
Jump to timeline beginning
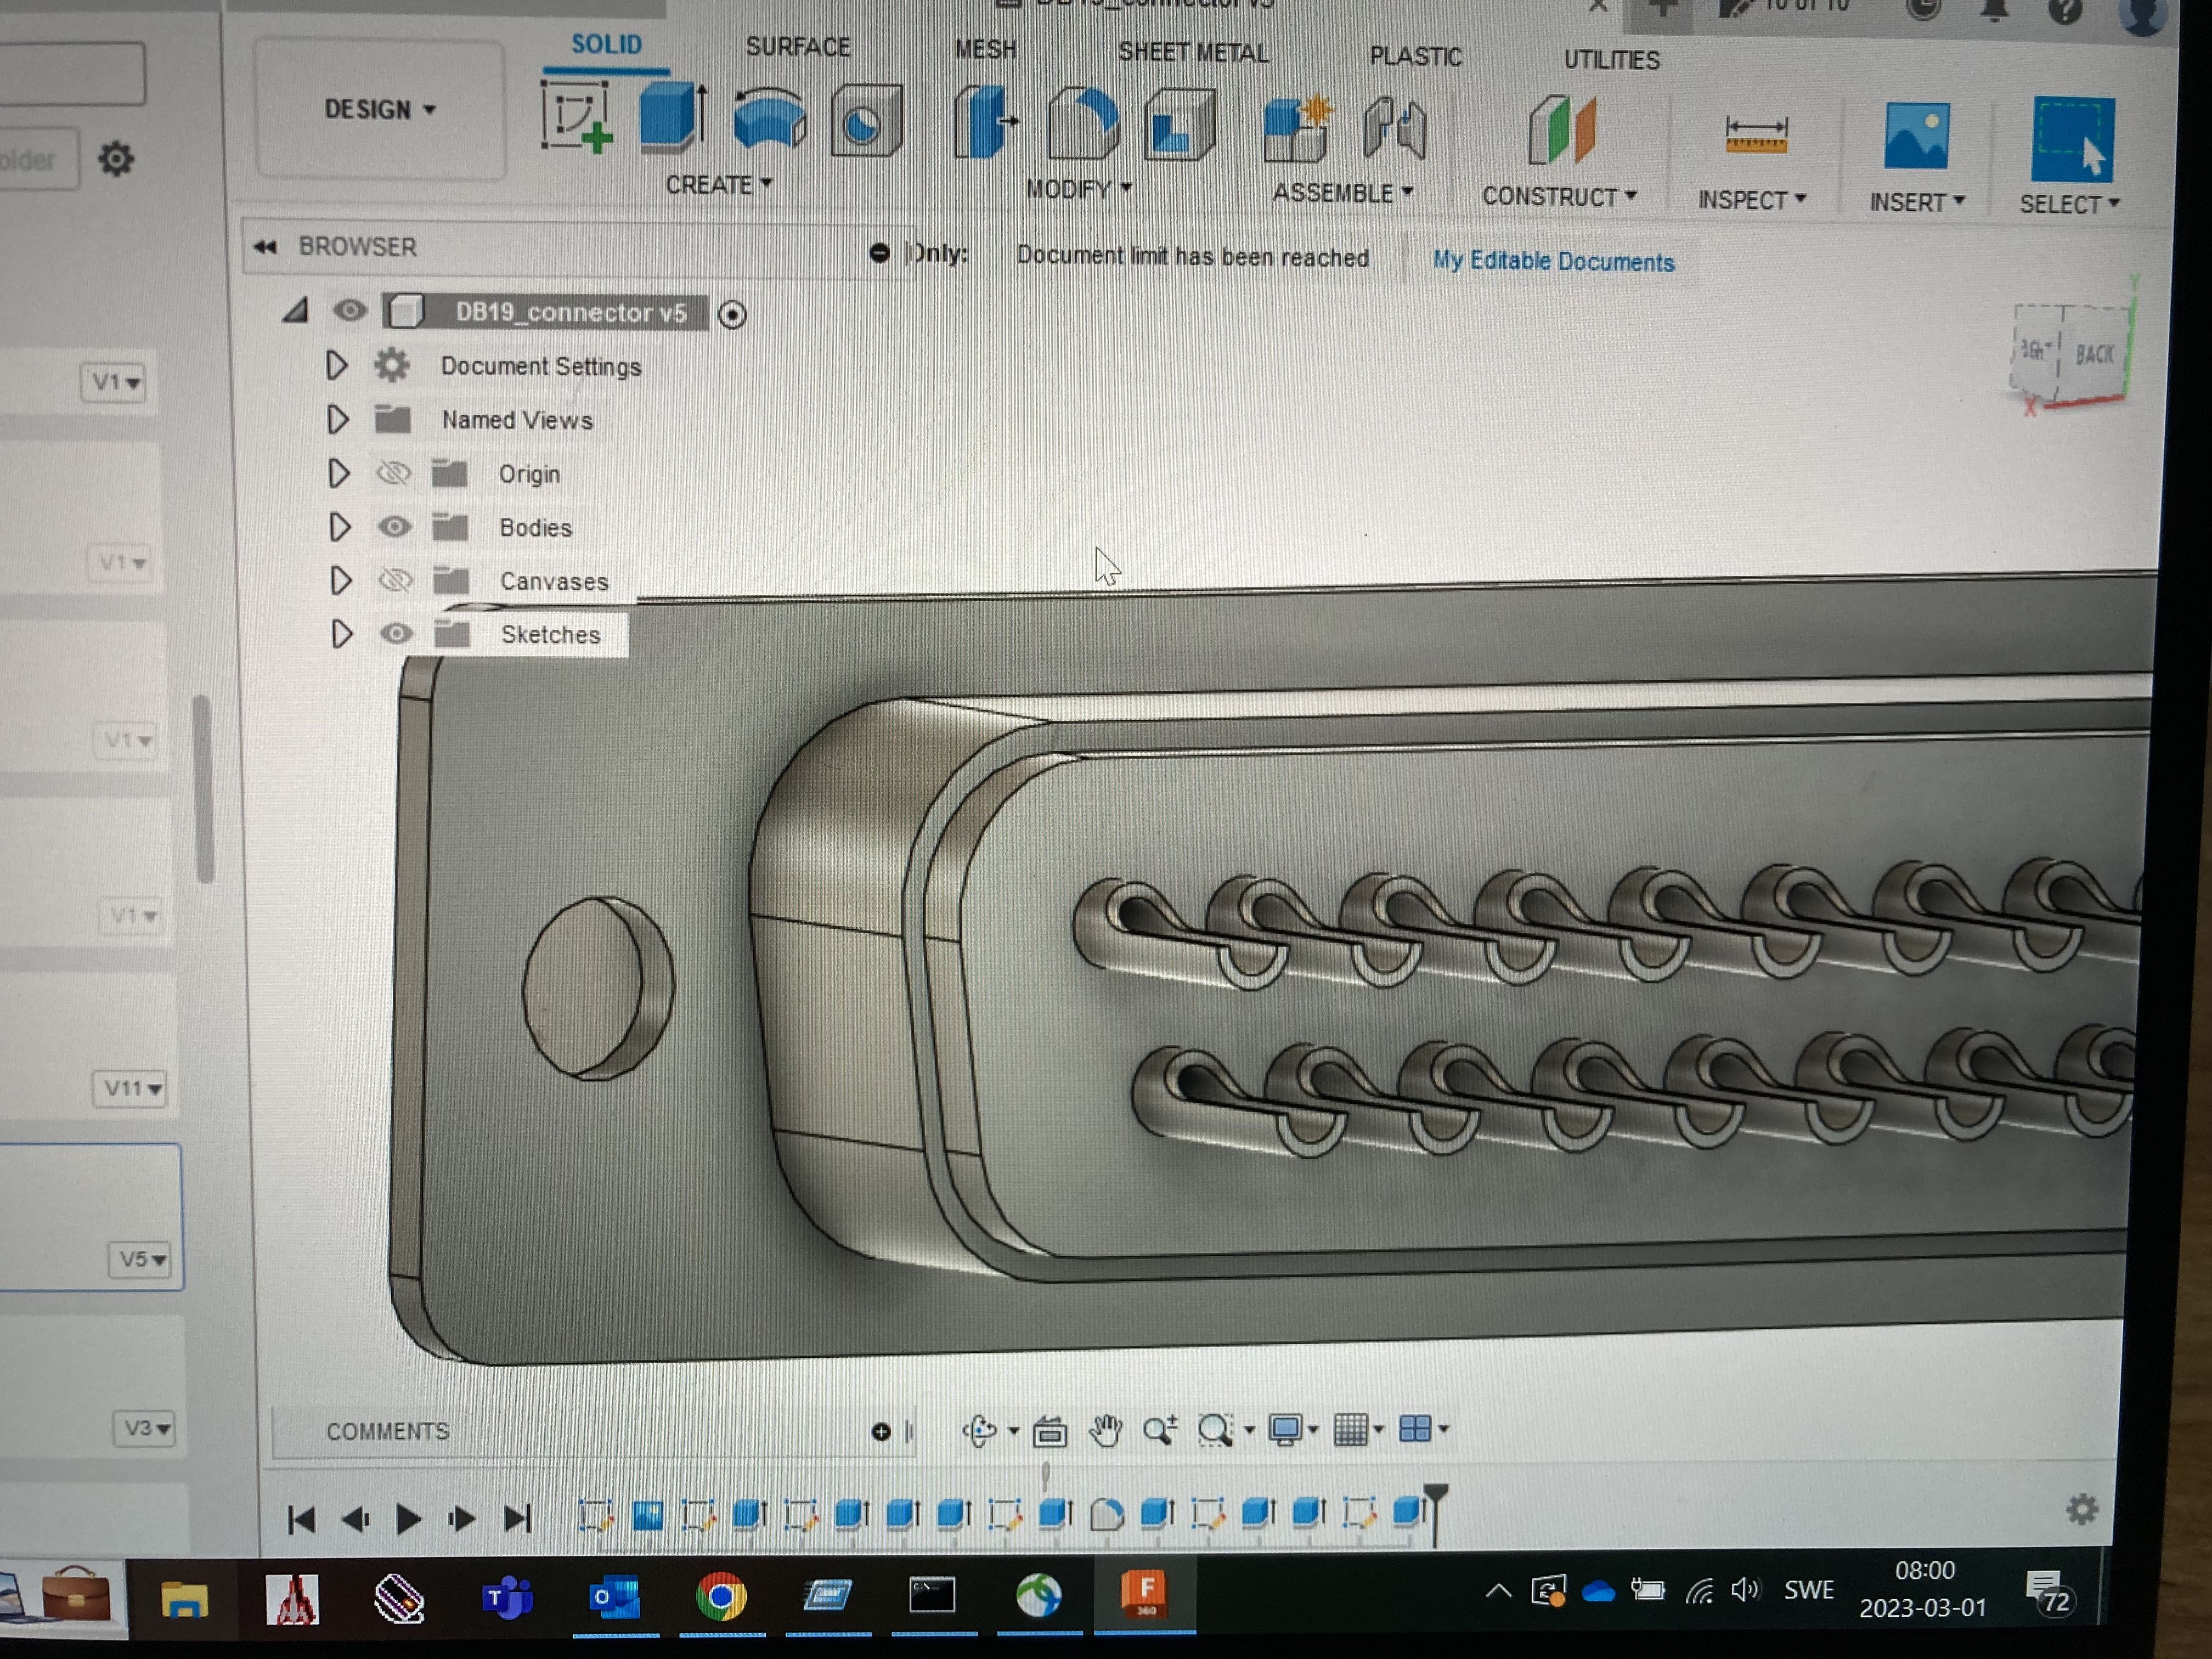click(x=301, y=1520)
